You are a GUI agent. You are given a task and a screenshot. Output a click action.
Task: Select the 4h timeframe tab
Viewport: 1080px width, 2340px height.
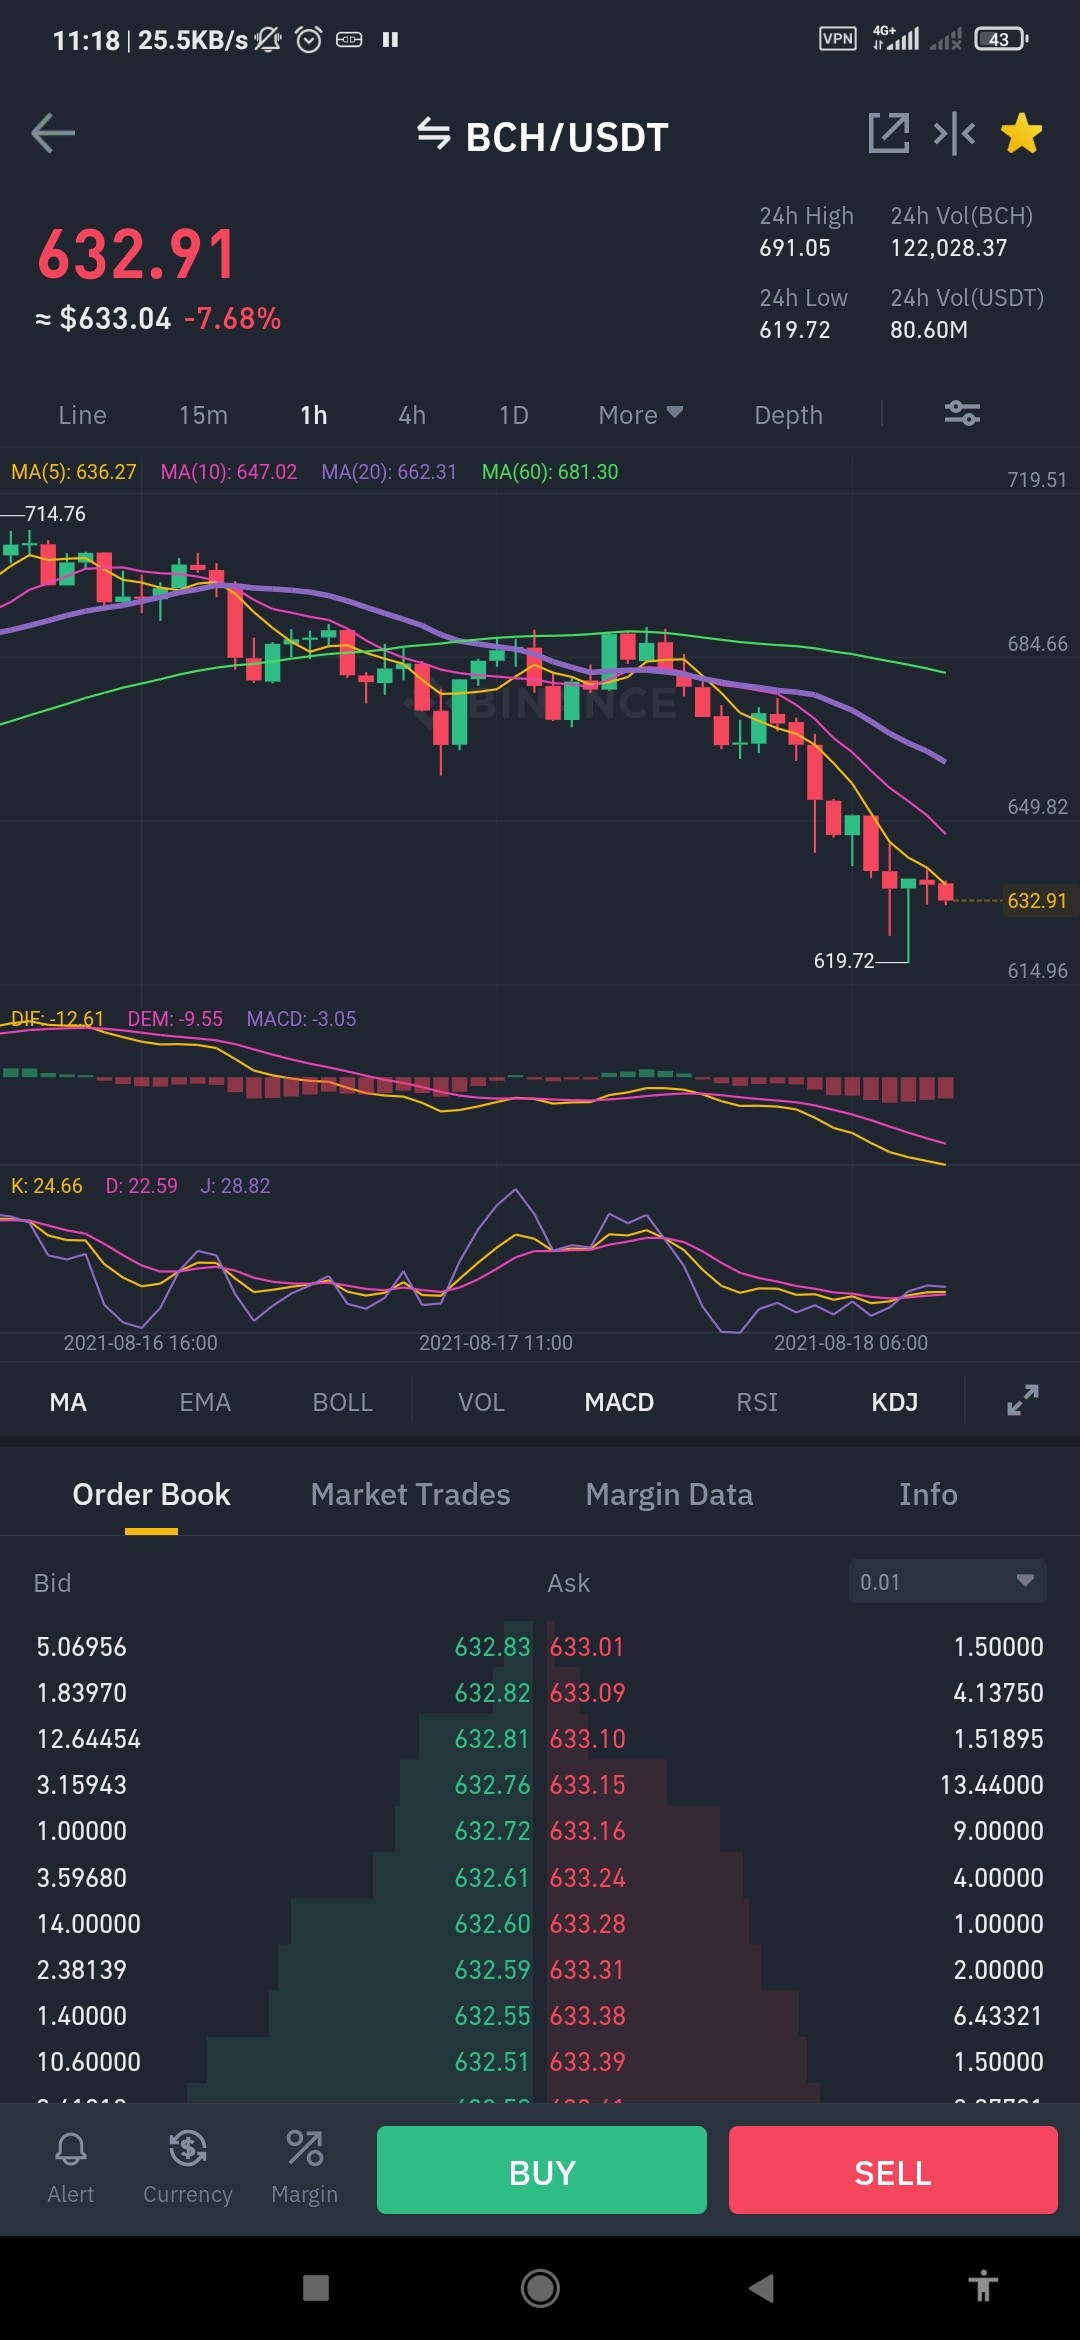[412, 415]
